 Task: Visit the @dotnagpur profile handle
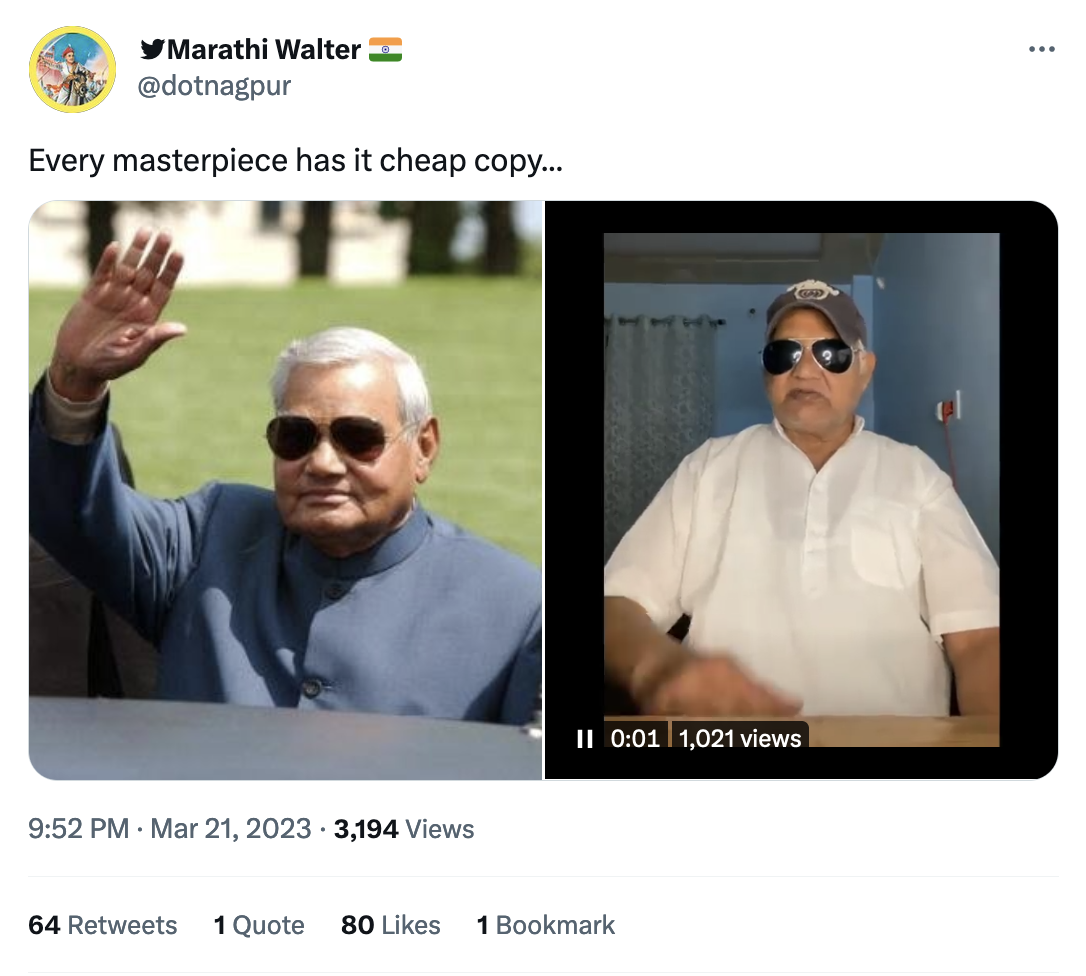(x=212, y=85)
